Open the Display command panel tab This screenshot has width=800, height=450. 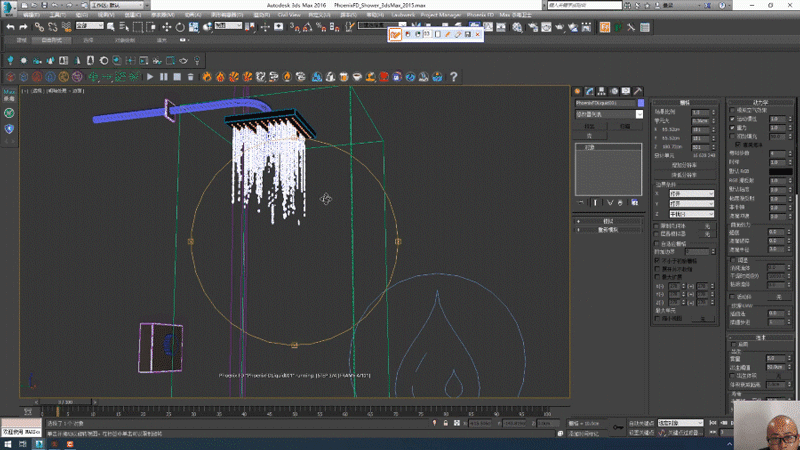point(626,91)
